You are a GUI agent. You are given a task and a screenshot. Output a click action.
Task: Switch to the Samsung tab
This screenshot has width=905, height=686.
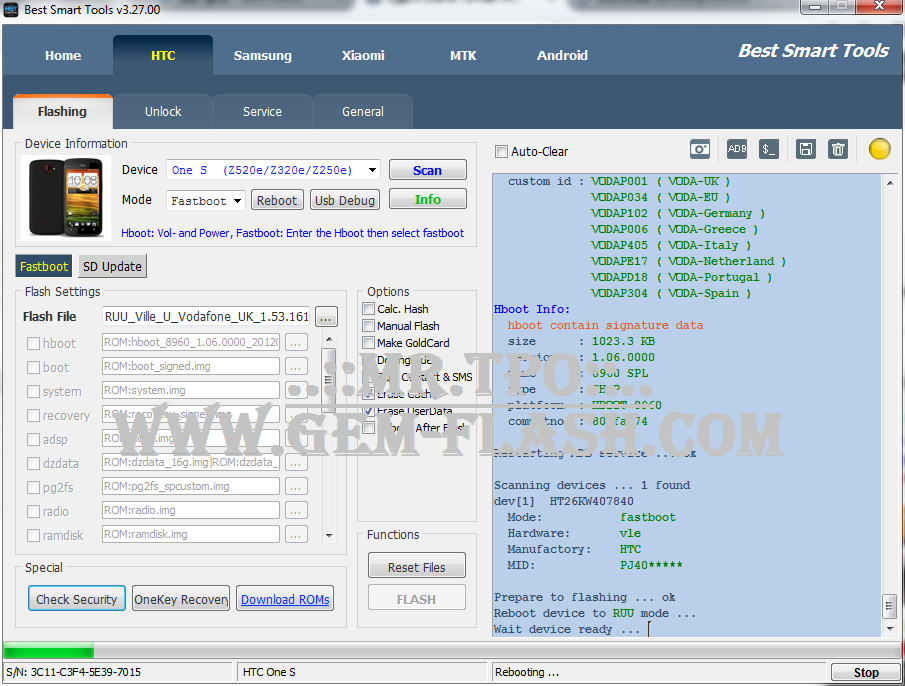263,55
